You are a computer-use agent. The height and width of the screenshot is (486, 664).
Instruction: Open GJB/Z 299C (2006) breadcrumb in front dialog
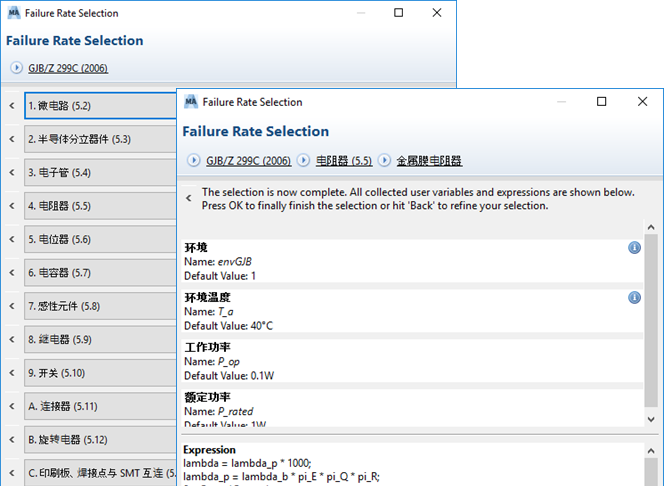pos(248,160)
